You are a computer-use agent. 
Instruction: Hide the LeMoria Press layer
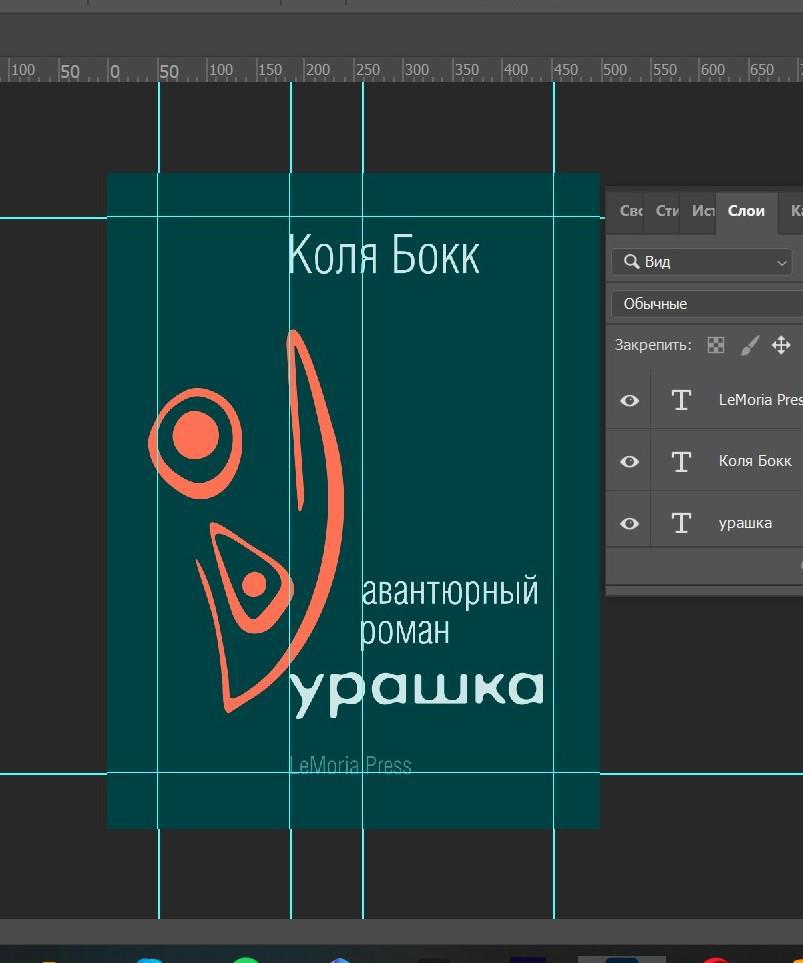(629, 400)
